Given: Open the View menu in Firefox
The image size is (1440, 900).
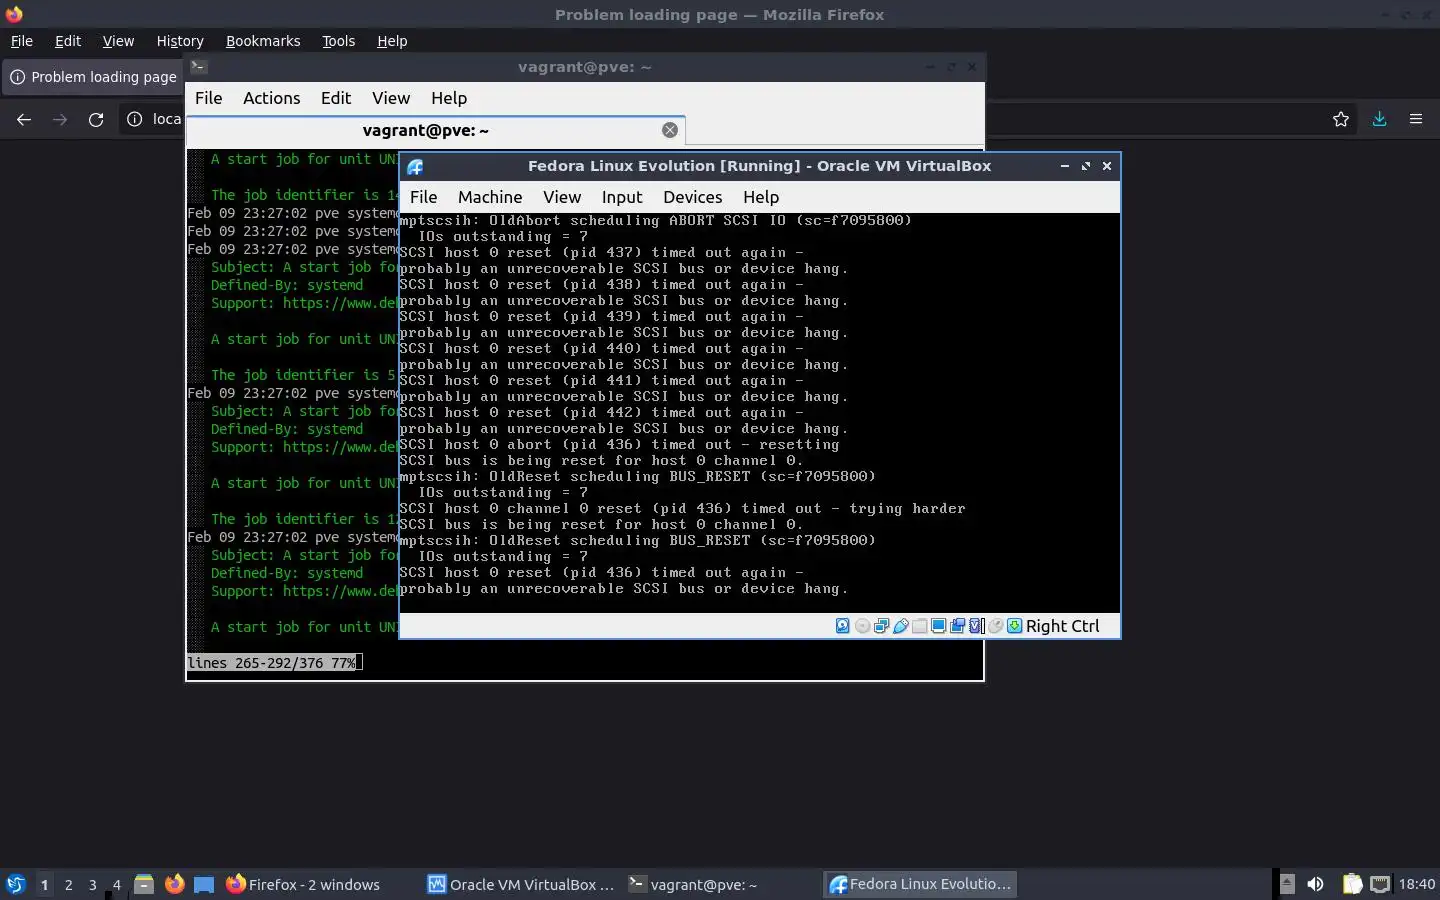Looking at the screenshot, I should [118, 41].
